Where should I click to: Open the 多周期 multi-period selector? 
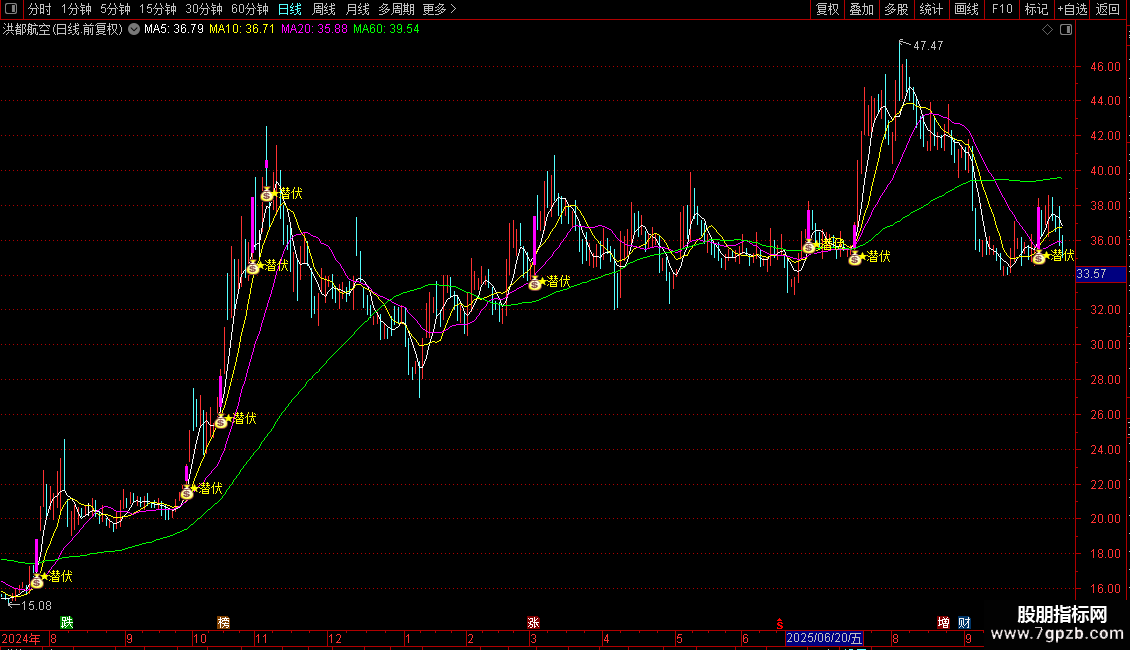click(x=396, y=9)
